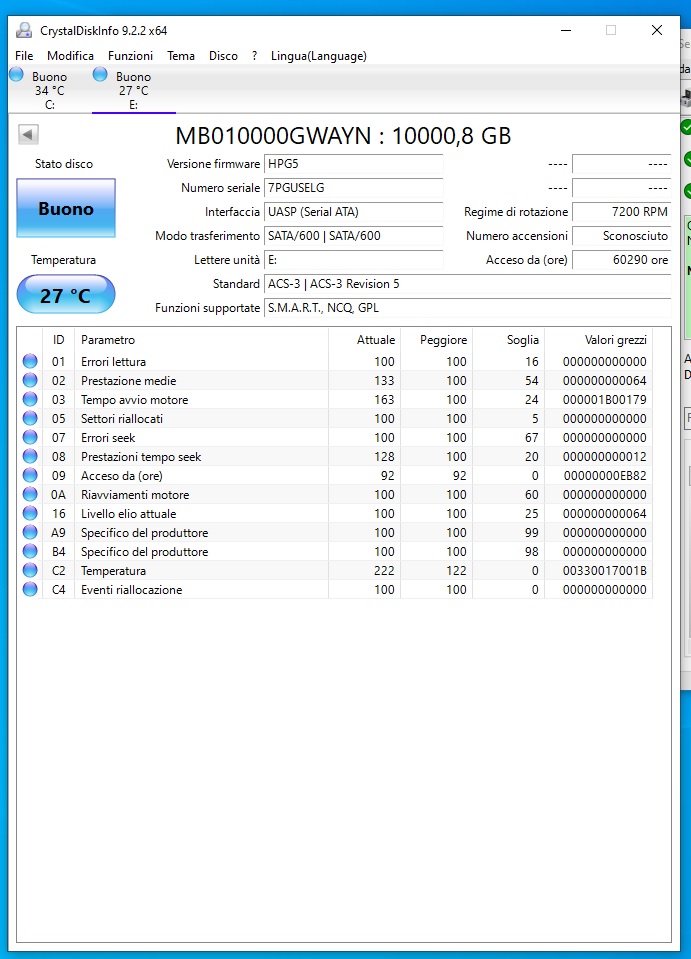The height and width of the screenshot is (959, 691).
Task: Click raw value 000001B00179
Action: [x=605, y=399]
